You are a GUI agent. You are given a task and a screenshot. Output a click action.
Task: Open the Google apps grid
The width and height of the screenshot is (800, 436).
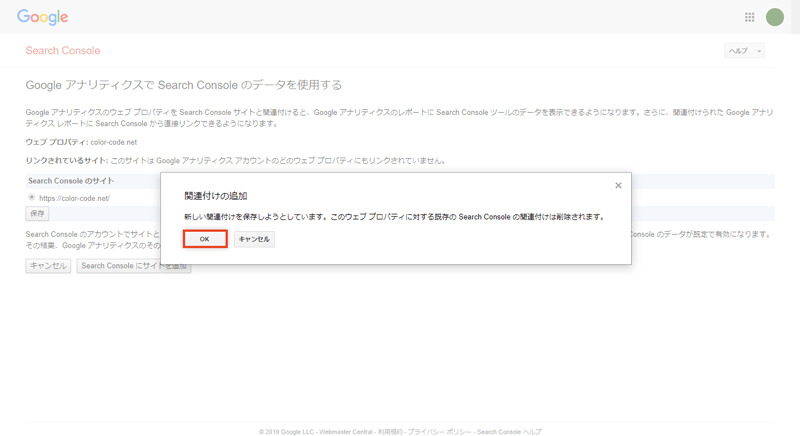749,17
